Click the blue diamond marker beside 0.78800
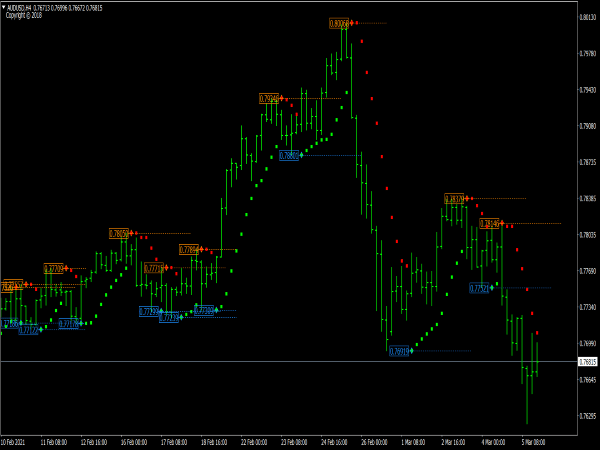600x450 pixels. (x=302, y=155)
